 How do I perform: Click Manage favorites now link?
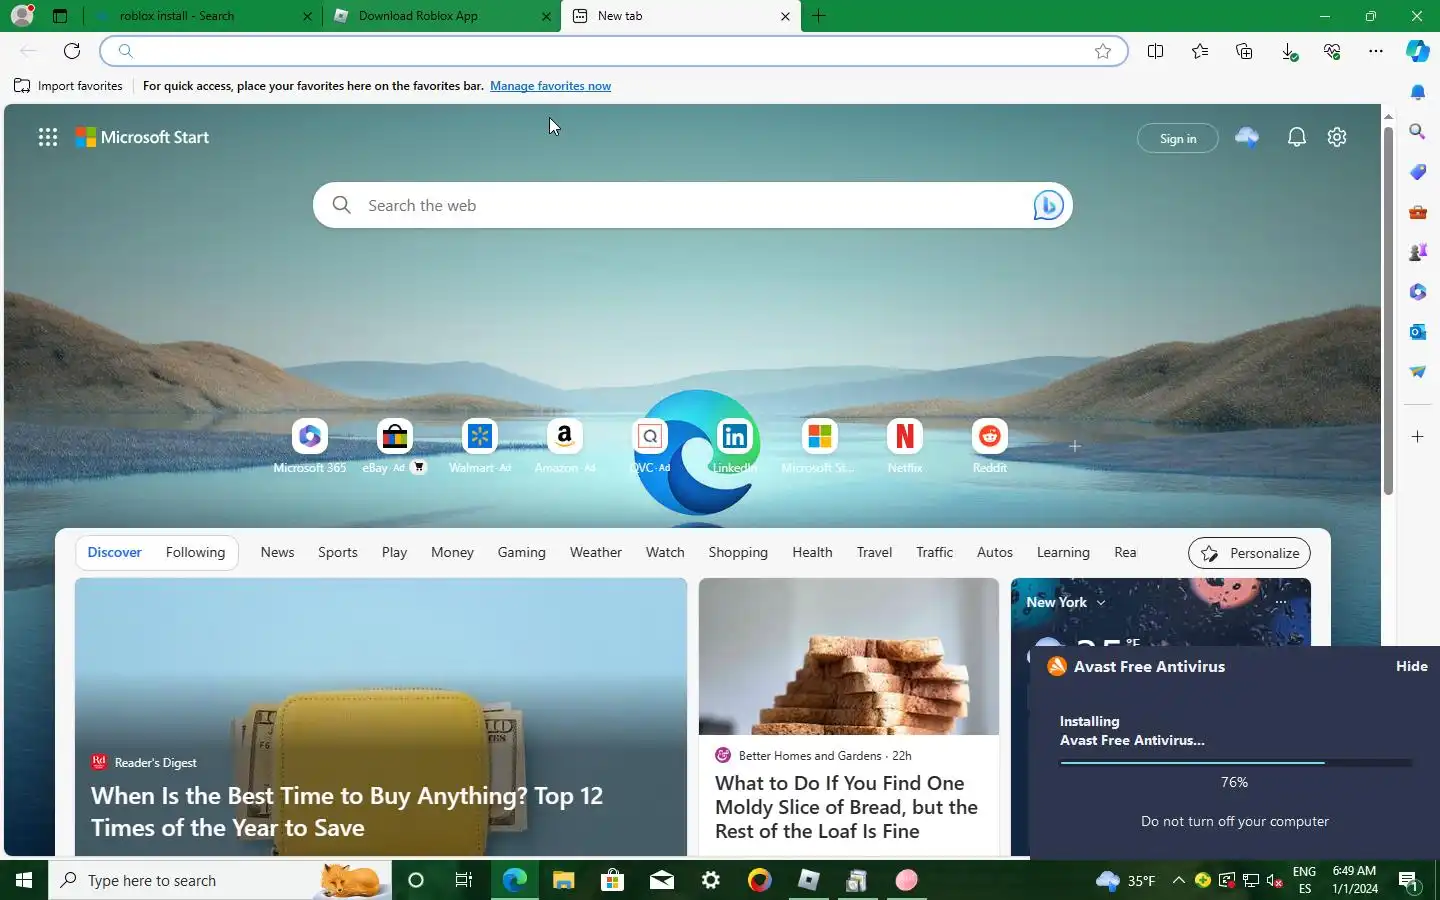(x=550, y=86)
